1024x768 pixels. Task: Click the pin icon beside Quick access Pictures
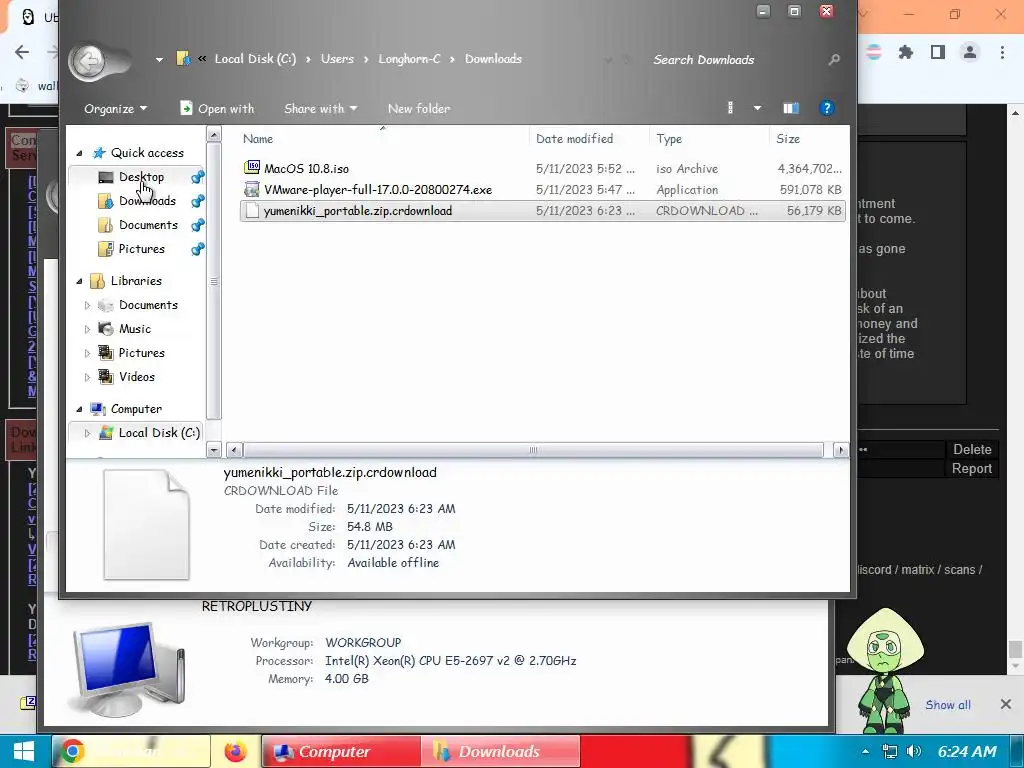tap(197, 249)
